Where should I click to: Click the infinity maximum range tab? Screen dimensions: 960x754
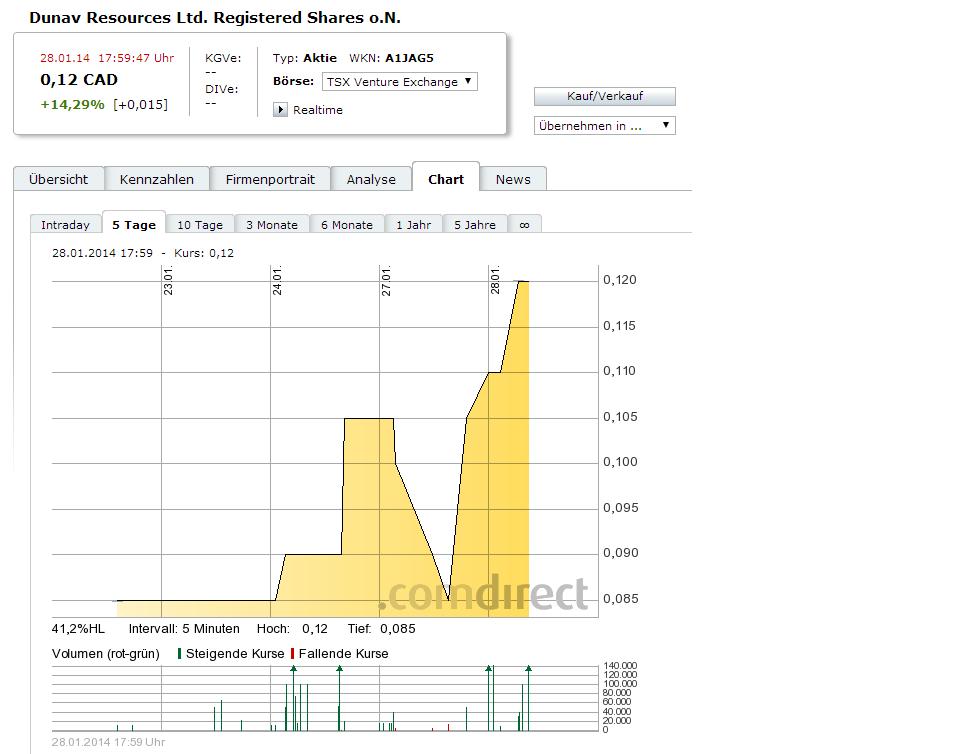click(524, 225)
